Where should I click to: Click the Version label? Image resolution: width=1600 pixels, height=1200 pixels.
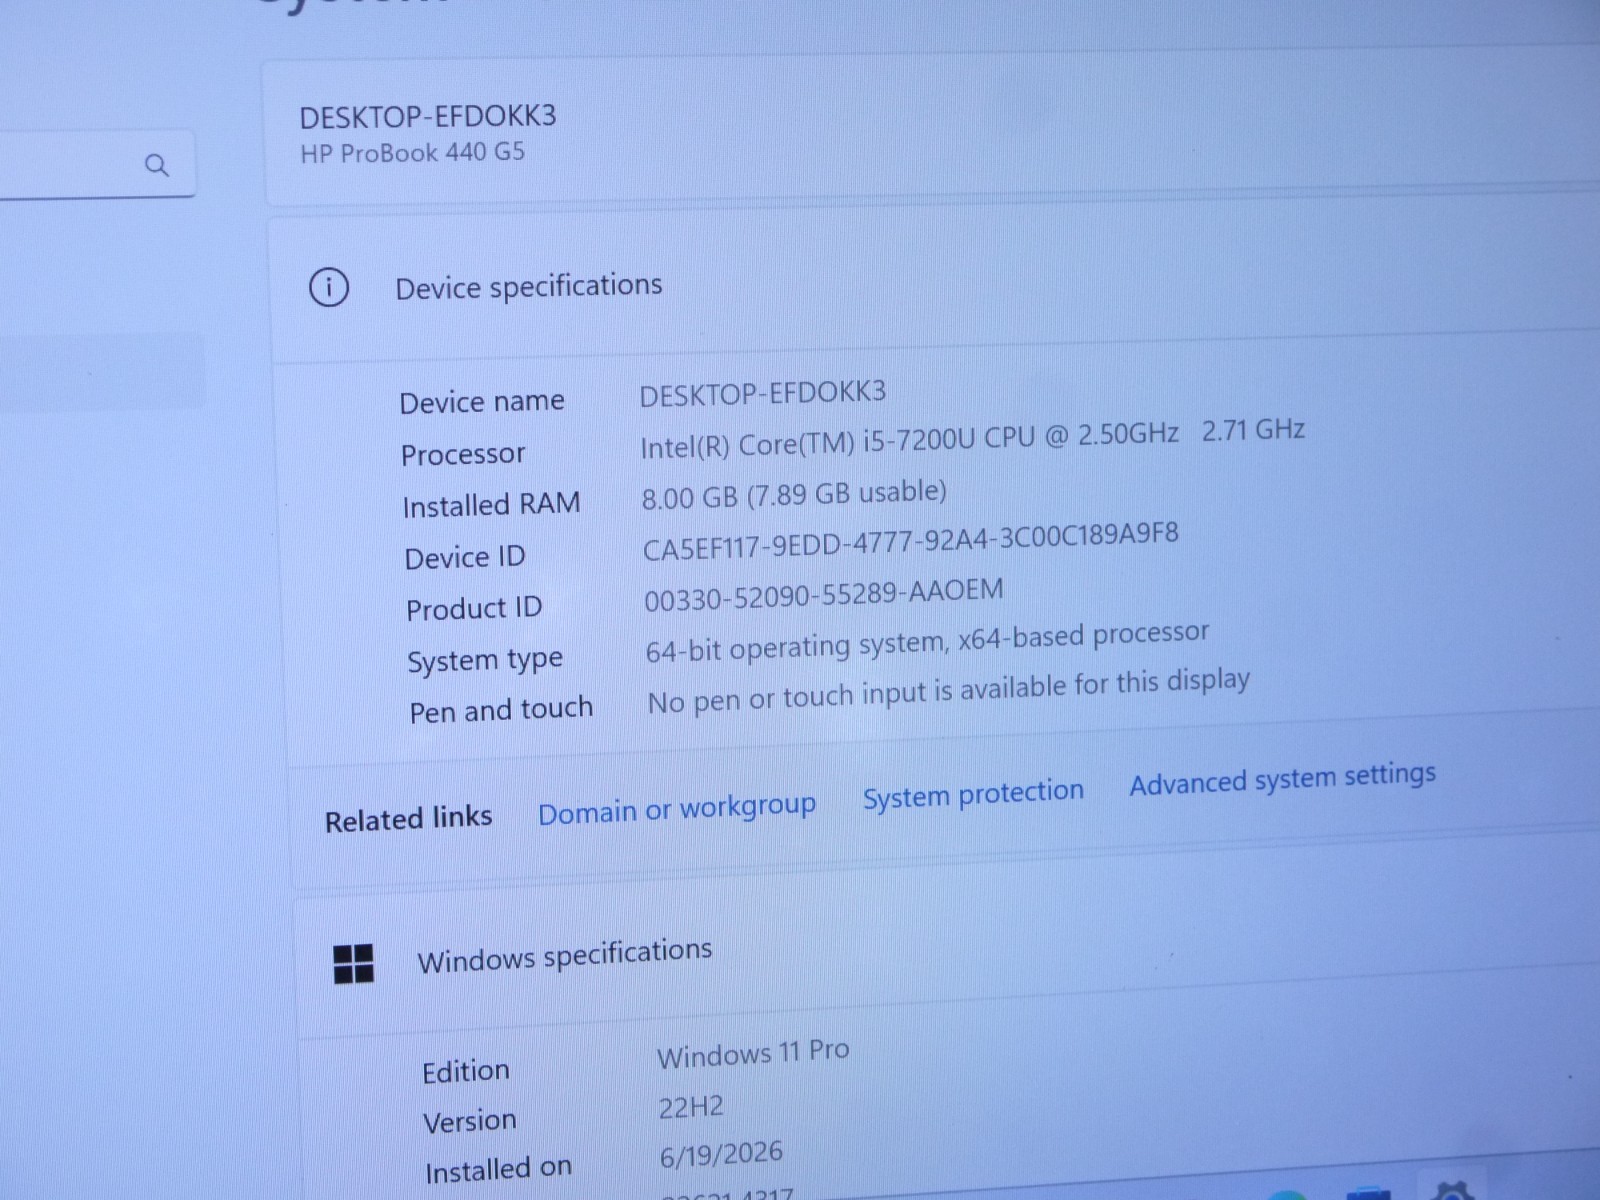coord(469,1122)
